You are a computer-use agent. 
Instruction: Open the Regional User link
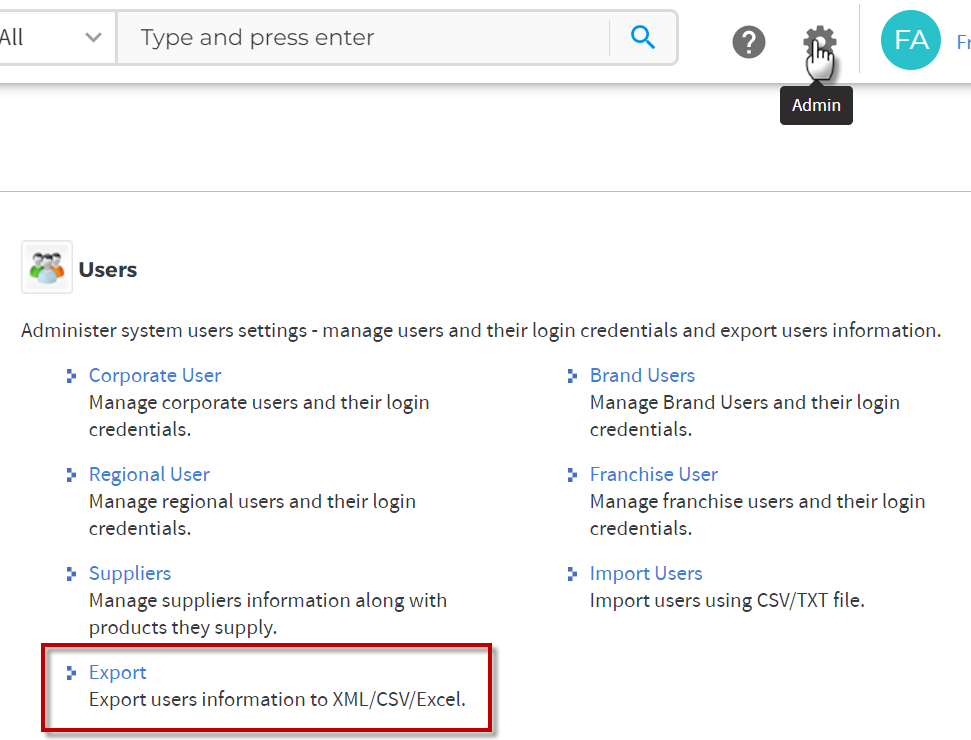149,474
